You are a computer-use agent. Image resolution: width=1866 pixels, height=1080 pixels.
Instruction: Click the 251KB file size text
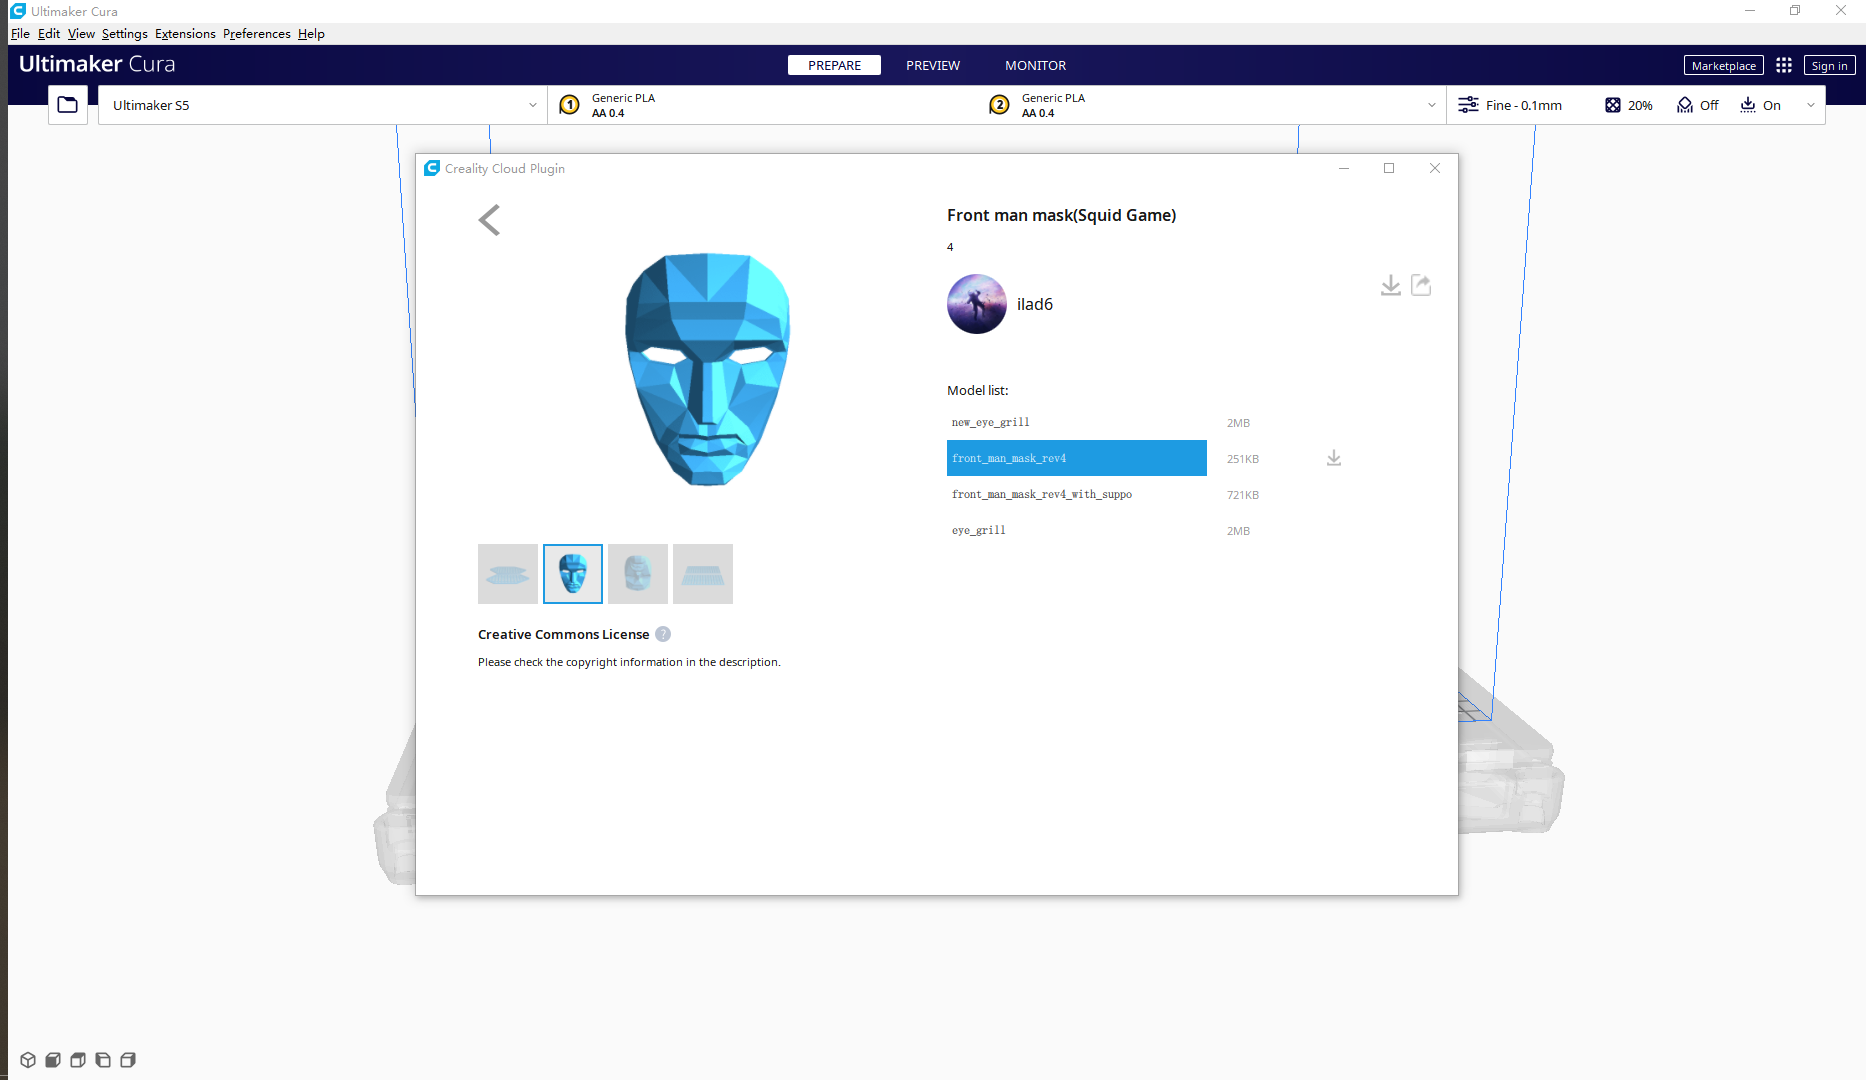pyautogui.click(x=1243, y=459)
